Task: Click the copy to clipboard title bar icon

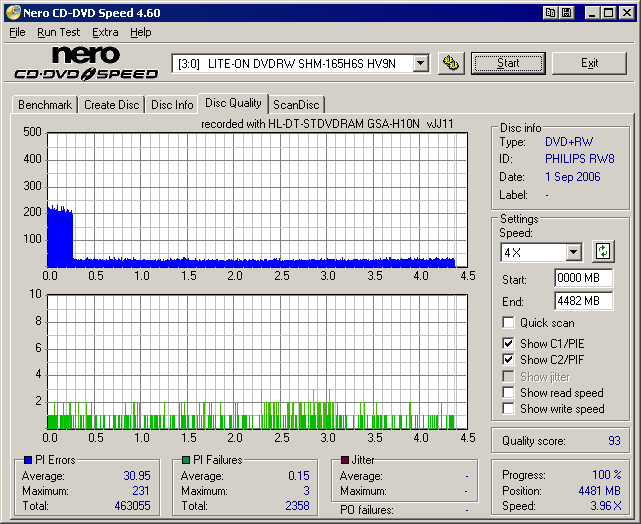Action: (551, 13)
